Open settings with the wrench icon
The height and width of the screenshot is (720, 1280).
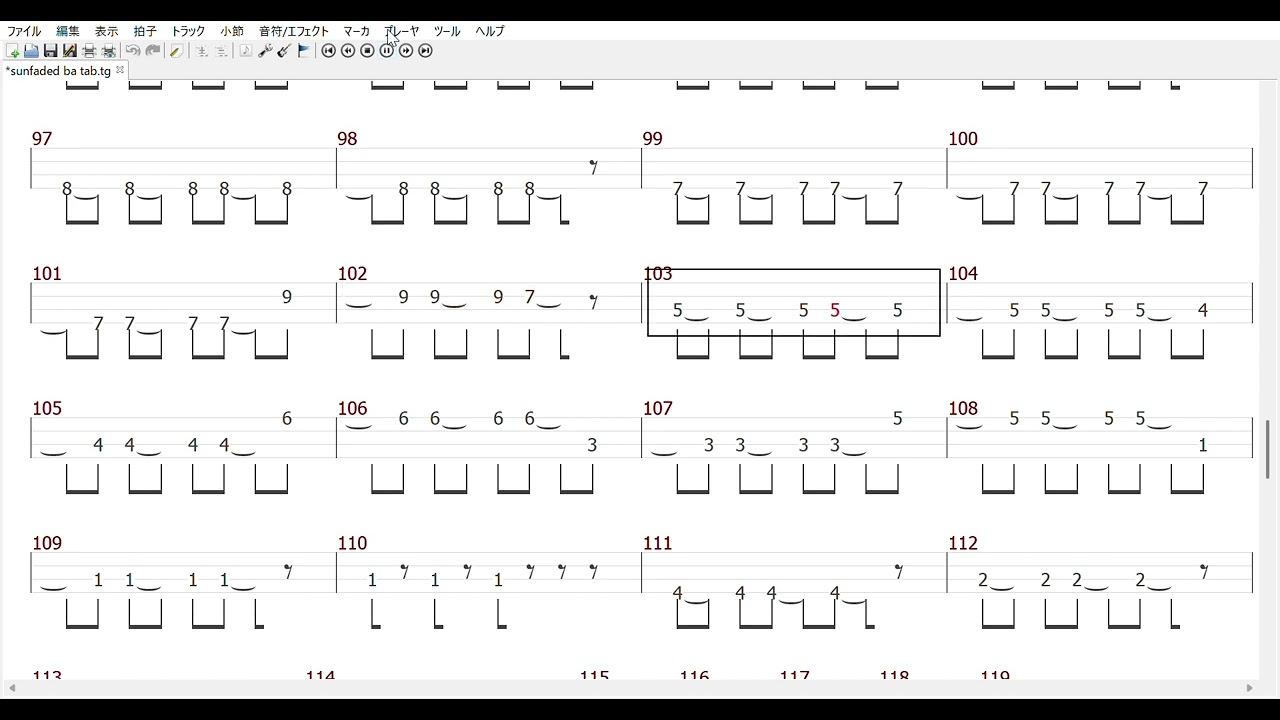(x=265, y=51)
